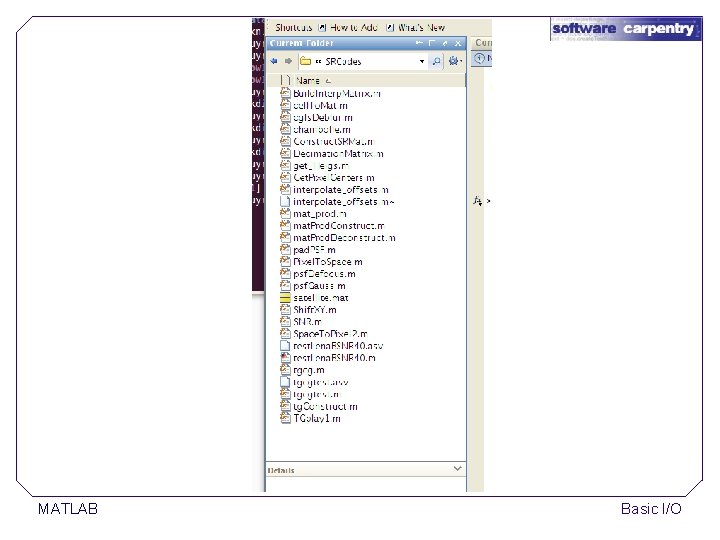720x540 pixels.
Task: Click the icon beside TGplay1.m
Action: [x=285, y=418]
